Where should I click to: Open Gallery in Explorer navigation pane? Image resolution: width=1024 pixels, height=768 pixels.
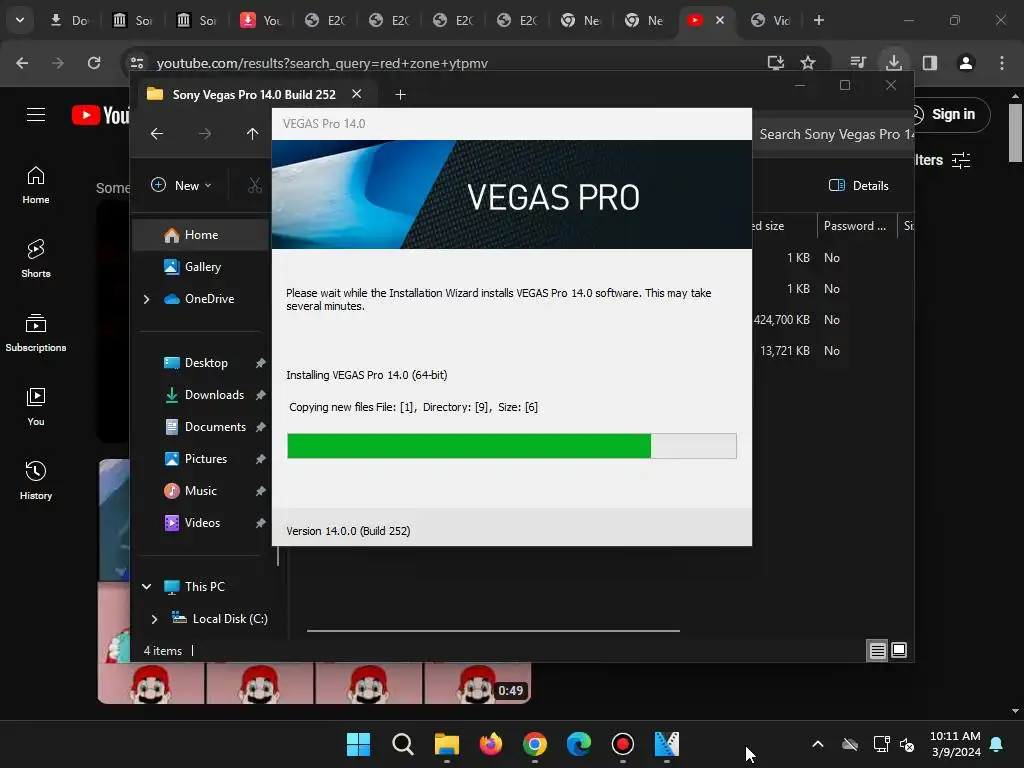click(200, 267)
